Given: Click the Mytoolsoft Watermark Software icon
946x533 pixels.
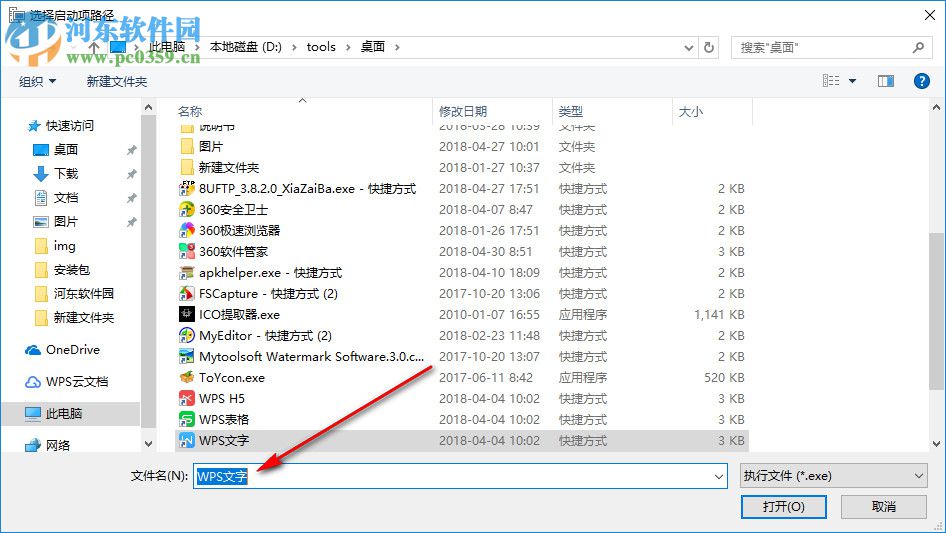Looking at the screenshot, I should click(x=187, y=357).
